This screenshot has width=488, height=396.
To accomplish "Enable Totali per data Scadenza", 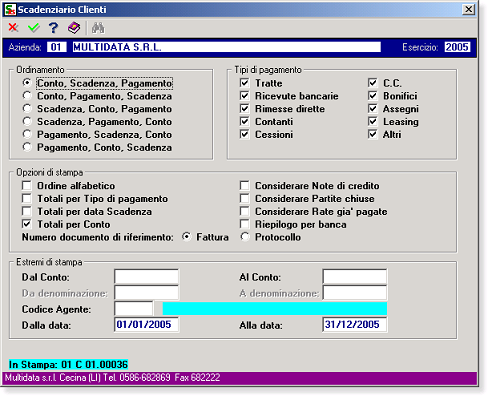I will pos(27,211).
